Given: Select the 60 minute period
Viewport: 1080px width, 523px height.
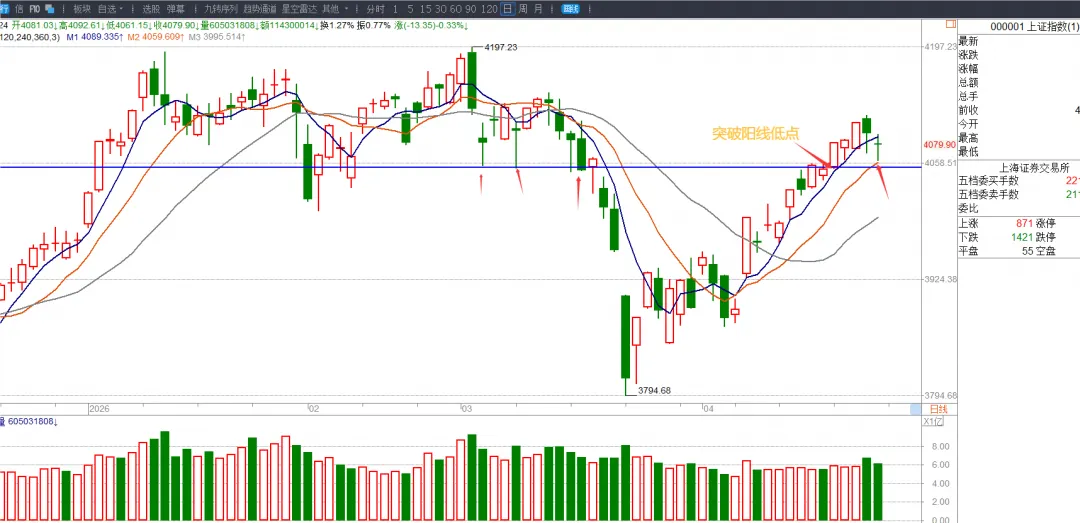Looking at the screenshot, I should click(x=455, y=9).
